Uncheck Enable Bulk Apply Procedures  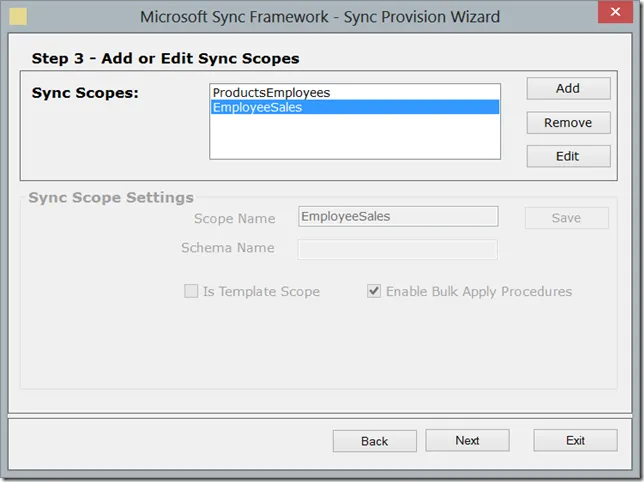374,292
